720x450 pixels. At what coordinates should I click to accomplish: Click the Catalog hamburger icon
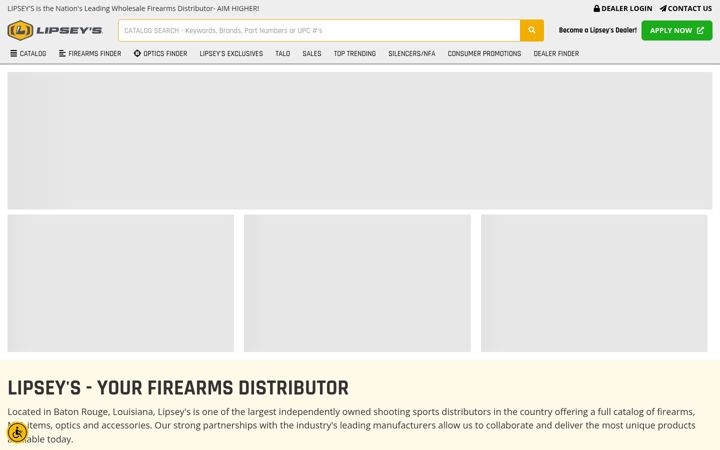(x=14, y=53)
